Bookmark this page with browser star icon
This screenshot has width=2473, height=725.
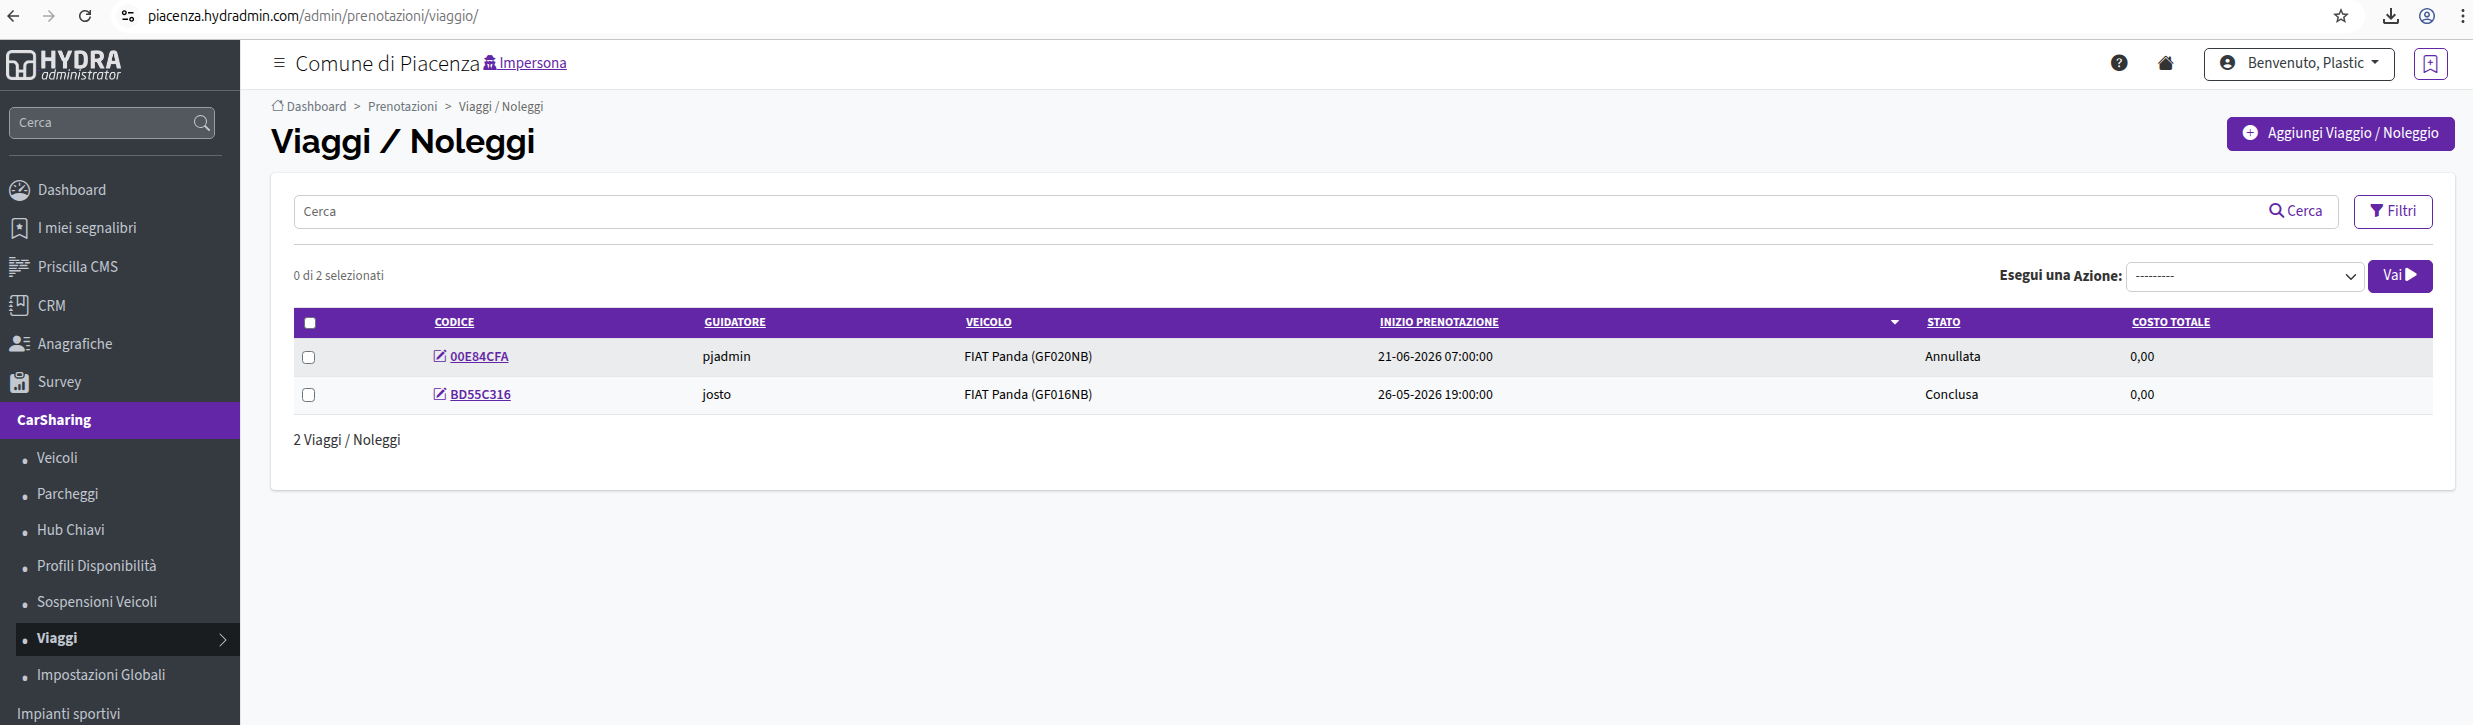2341,16
